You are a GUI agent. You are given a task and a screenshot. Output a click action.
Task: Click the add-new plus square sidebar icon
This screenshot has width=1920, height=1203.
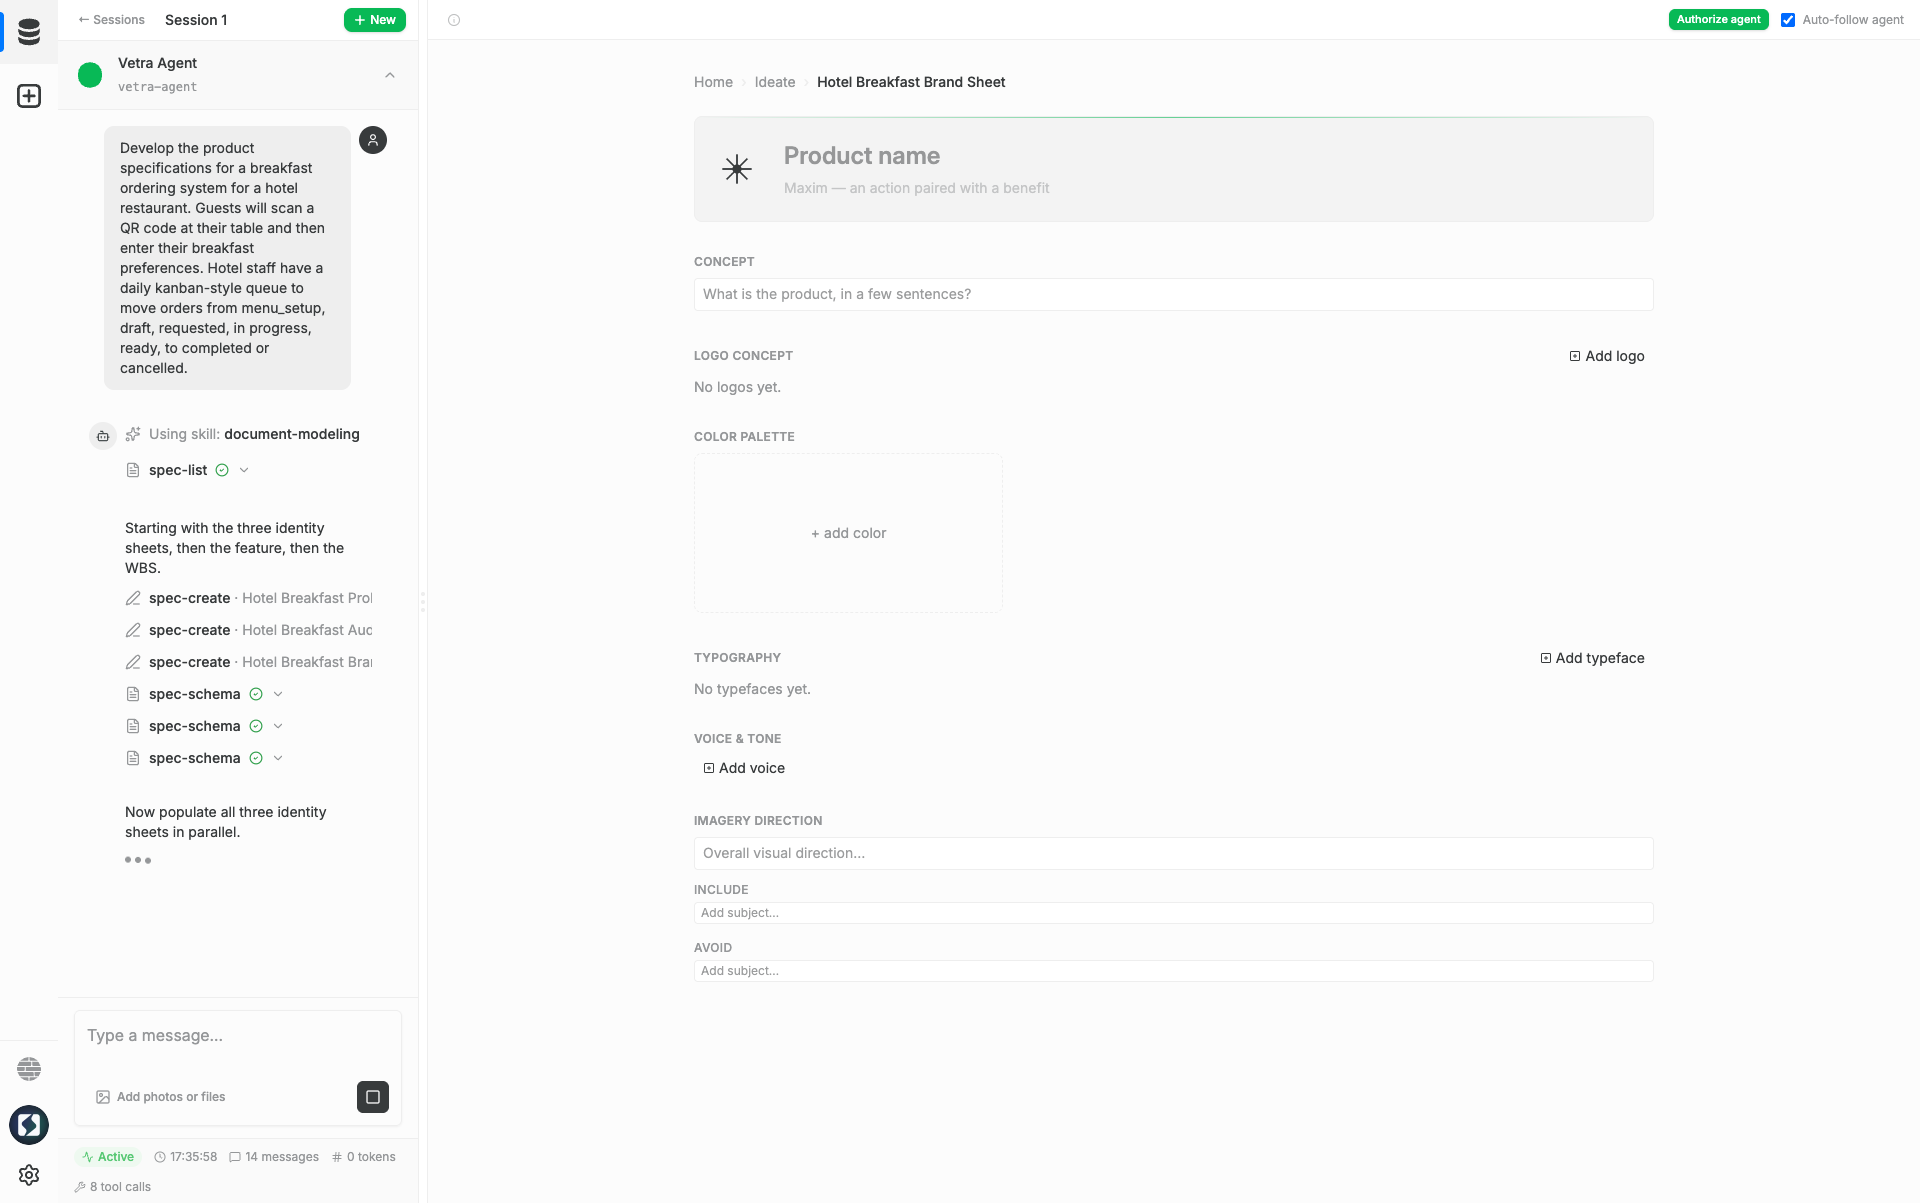click(x=29, y=96)
